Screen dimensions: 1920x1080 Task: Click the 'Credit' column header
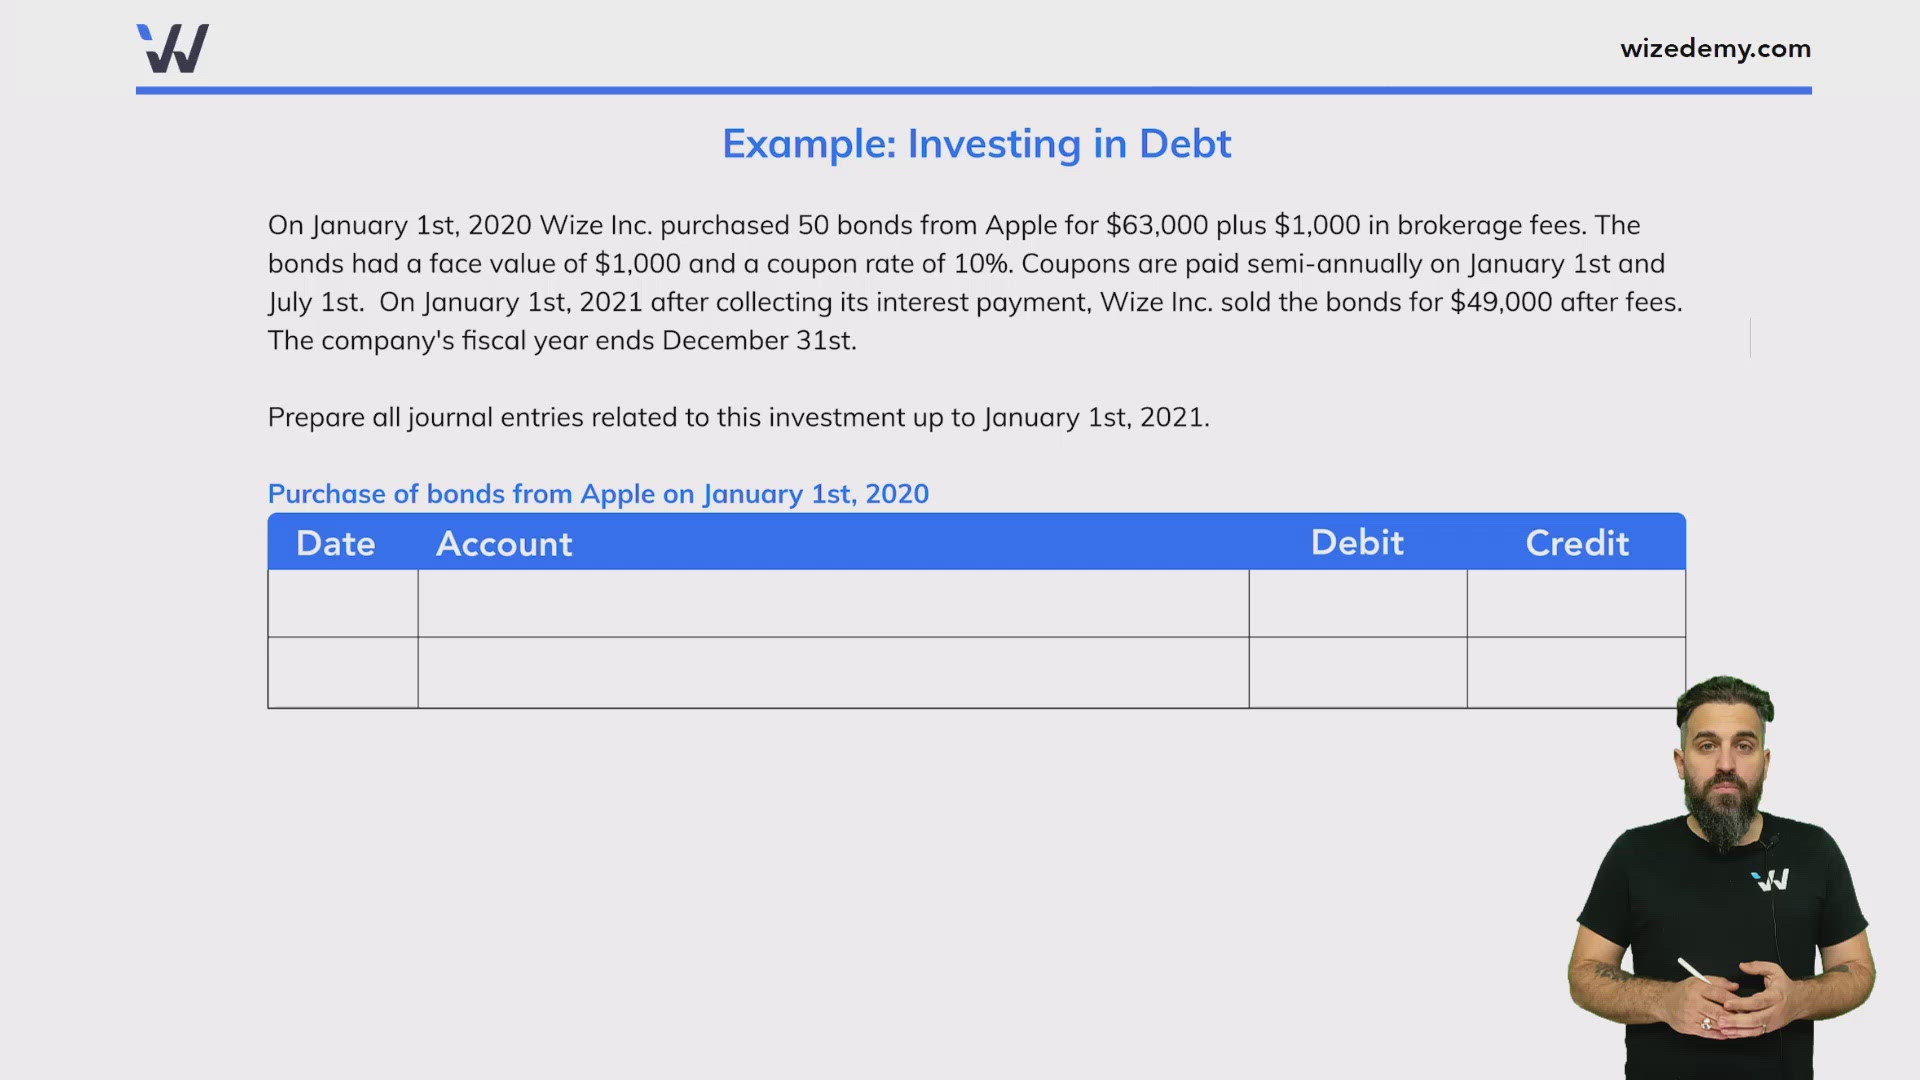tap(1576, 543)
